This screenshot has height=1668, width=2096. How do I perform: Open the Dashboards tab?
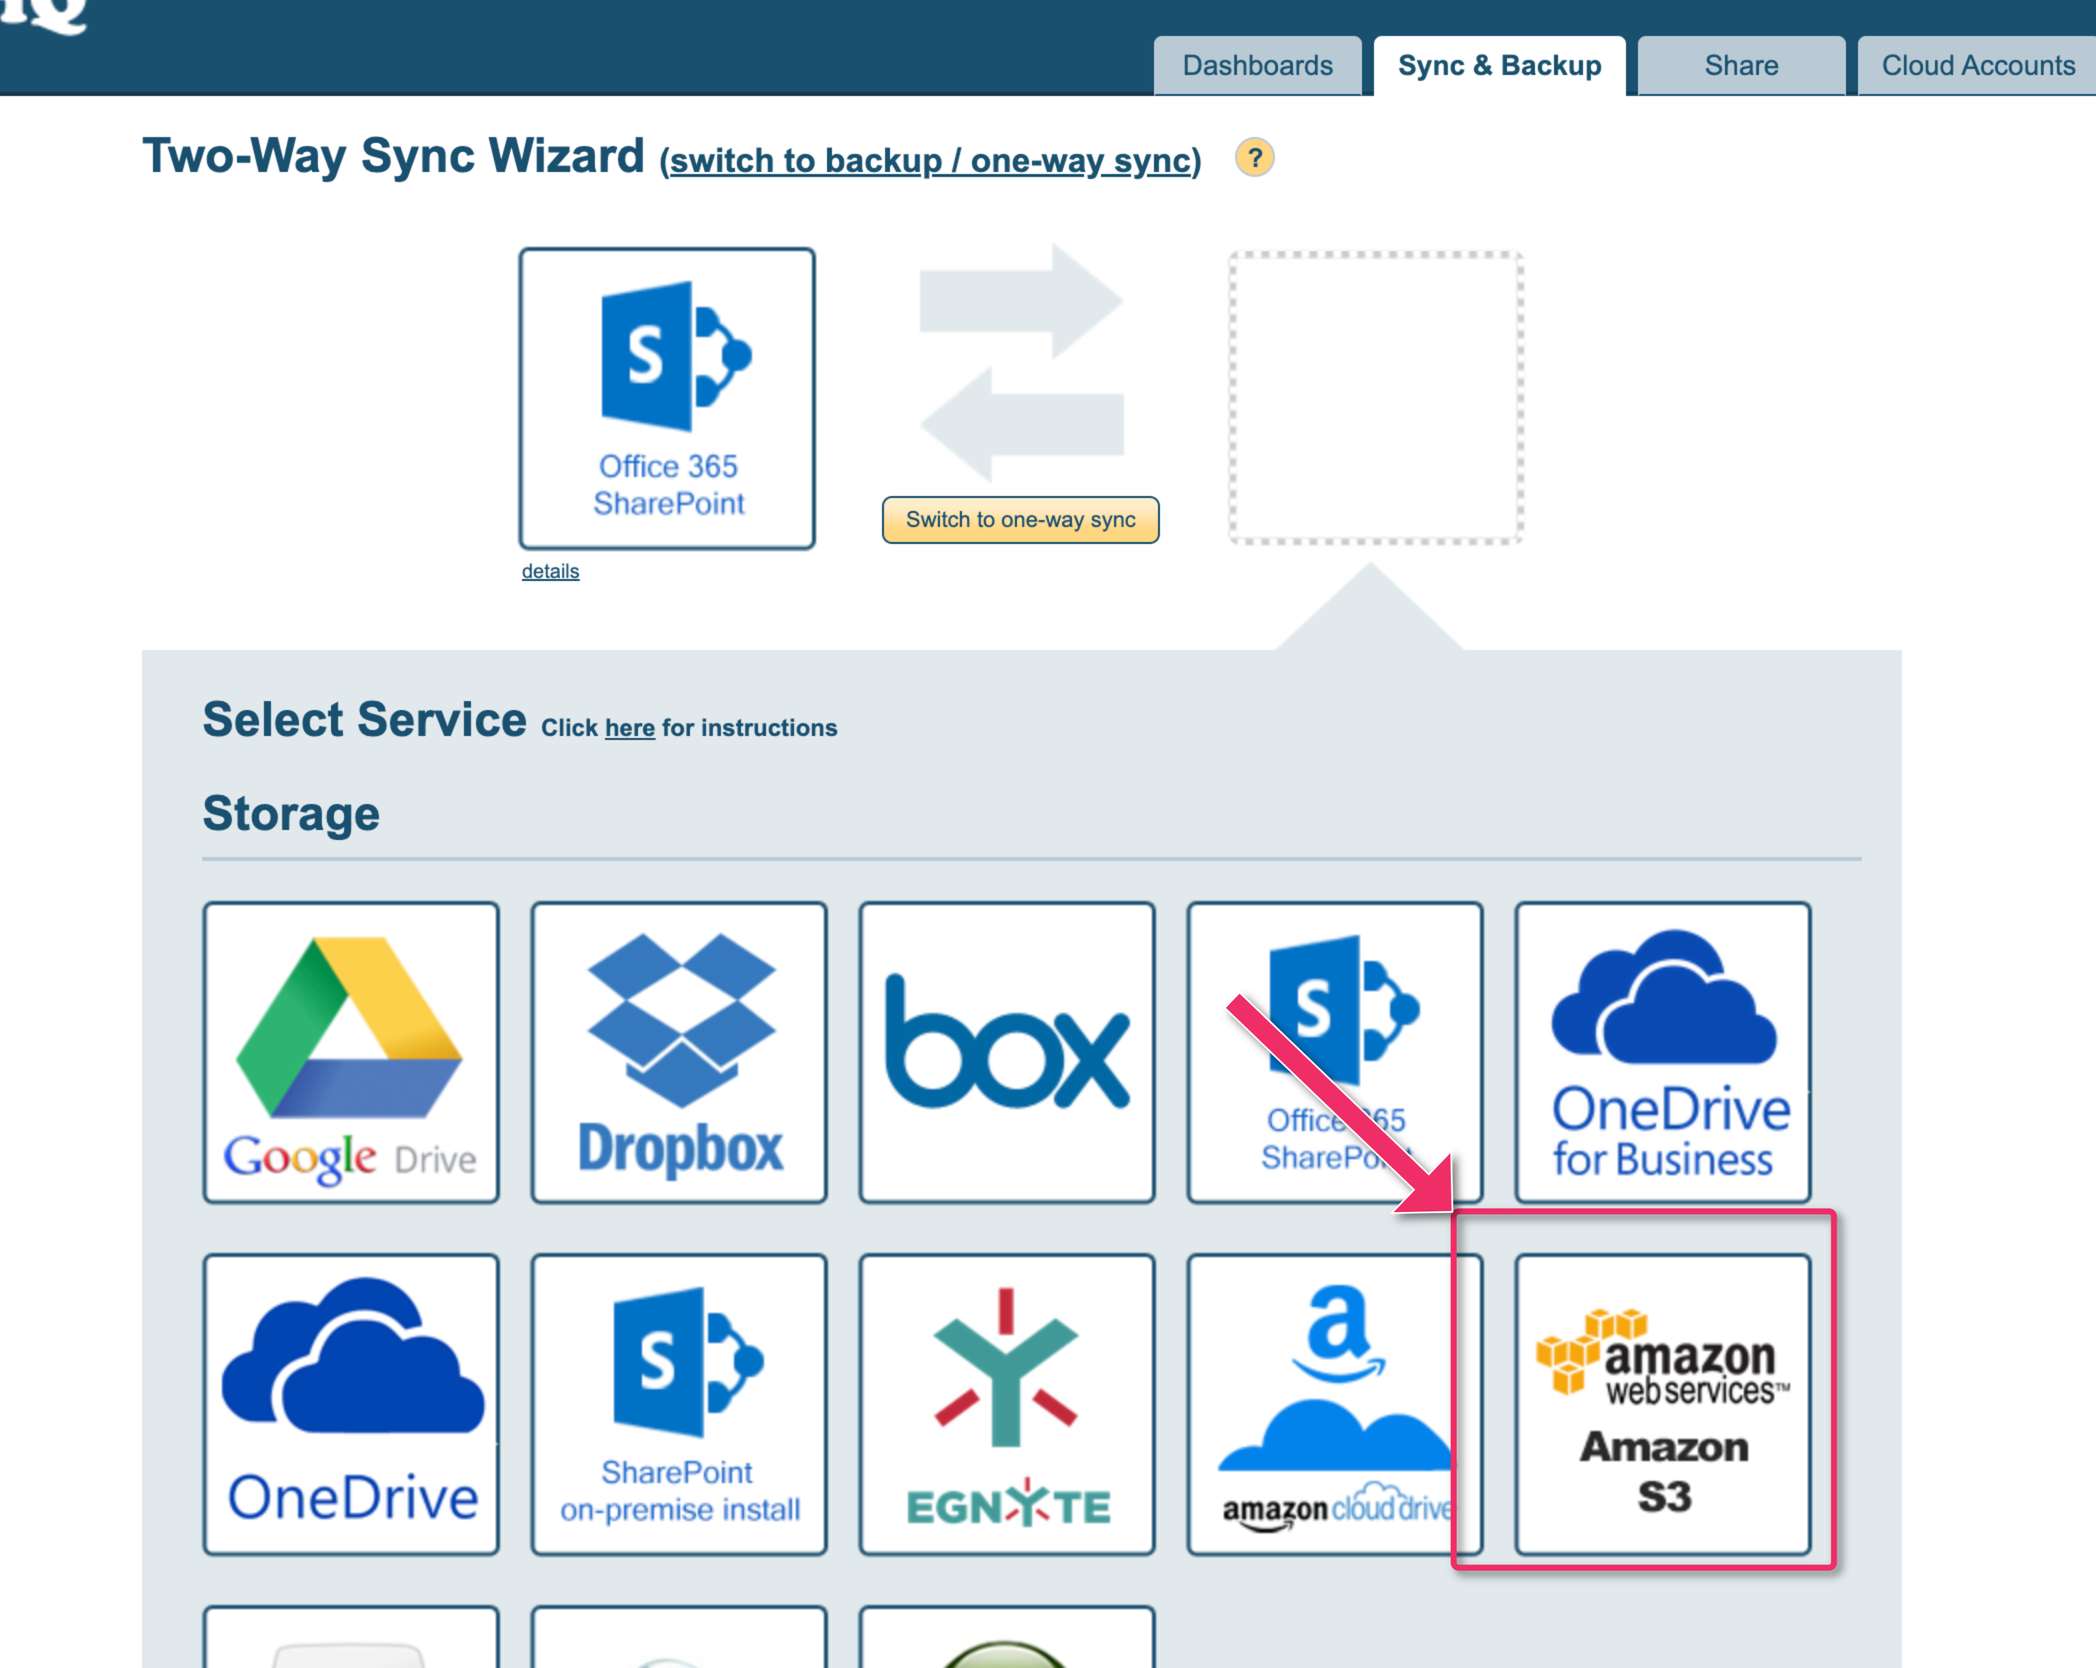pos(1257,66)
